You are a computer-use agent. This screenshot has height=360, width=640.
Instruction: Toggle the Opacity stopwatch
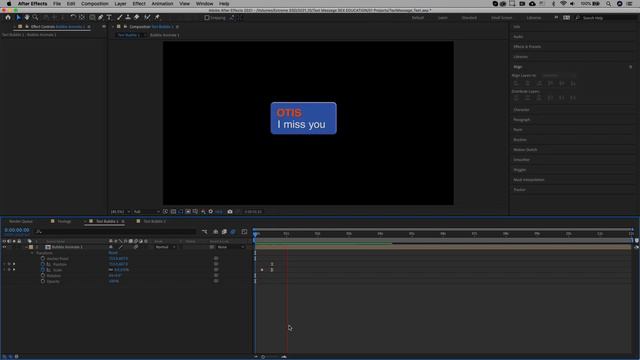43,282
